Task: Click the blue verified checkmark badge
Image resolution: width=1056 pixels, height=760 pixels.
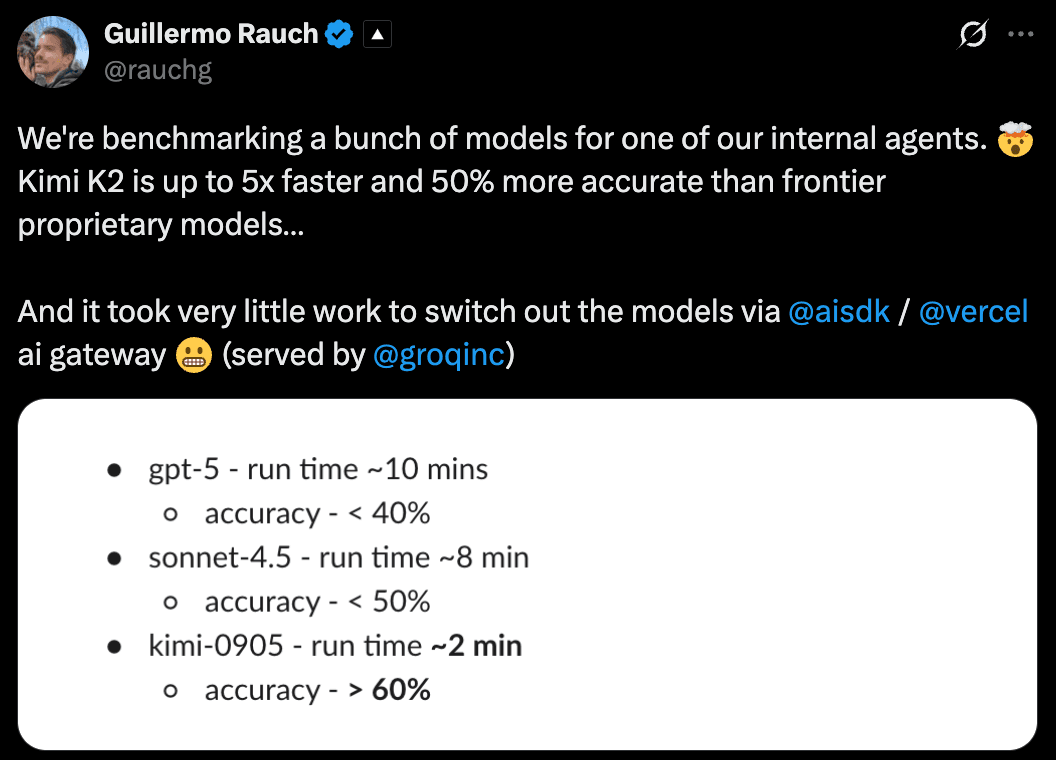Action: pos(340,34)
